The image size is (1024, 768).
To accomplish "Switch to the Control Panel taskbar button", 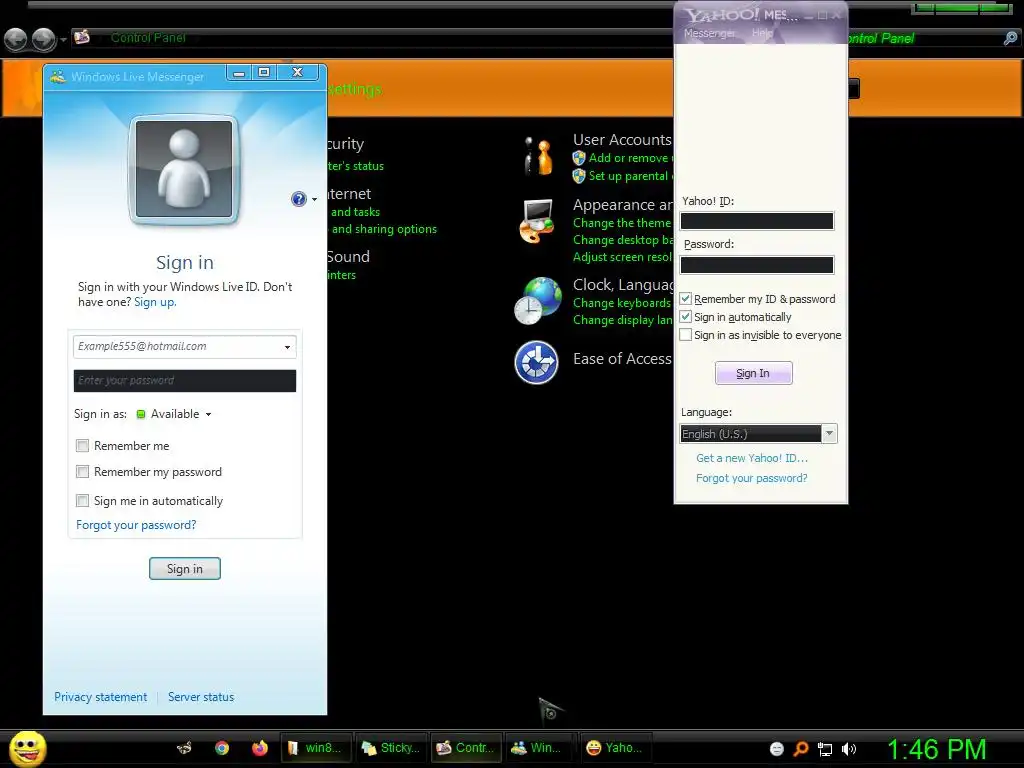I will click(x=466, y=748).
